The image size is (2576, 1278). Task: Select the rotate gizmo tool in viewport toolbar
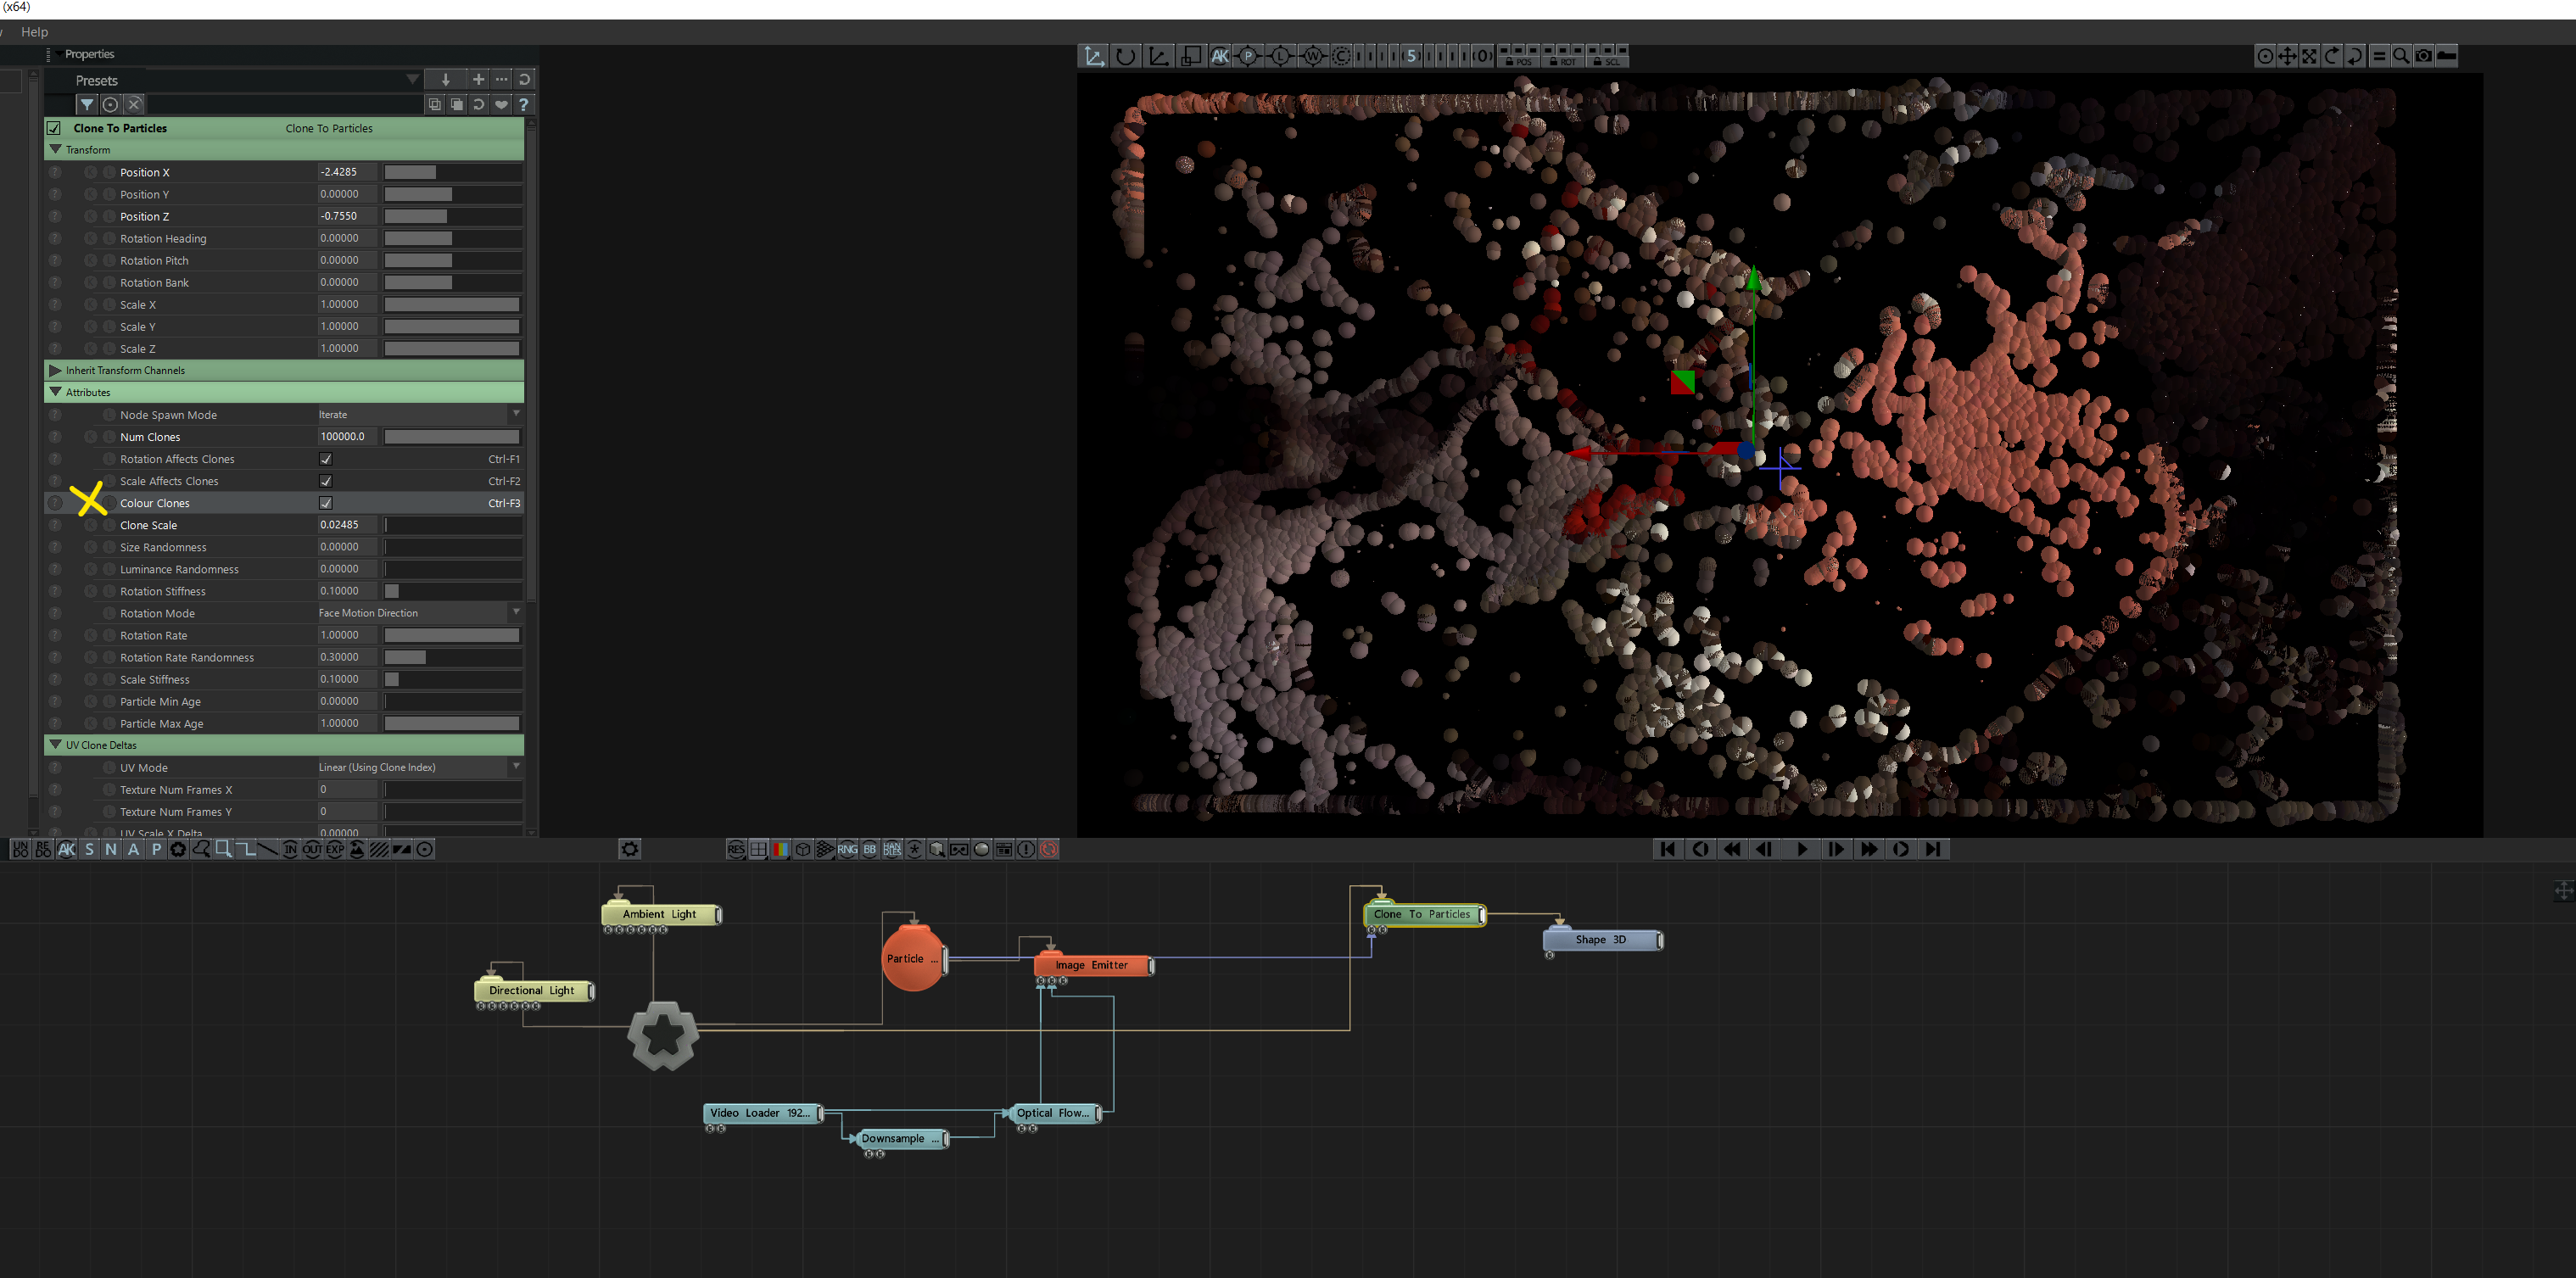(1126, 56)
